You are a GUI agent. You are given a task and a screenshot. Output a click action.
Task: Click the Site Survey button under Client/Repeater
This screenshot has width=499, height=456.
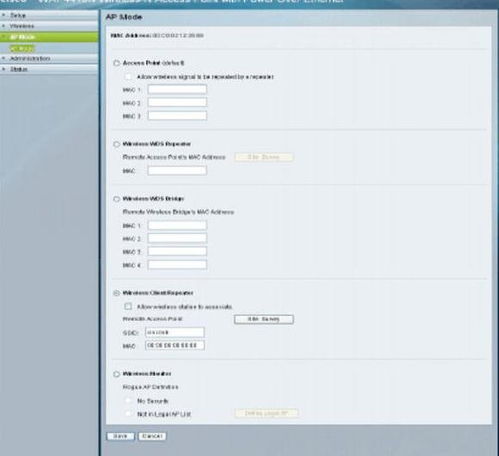click(x=264, y=319)
